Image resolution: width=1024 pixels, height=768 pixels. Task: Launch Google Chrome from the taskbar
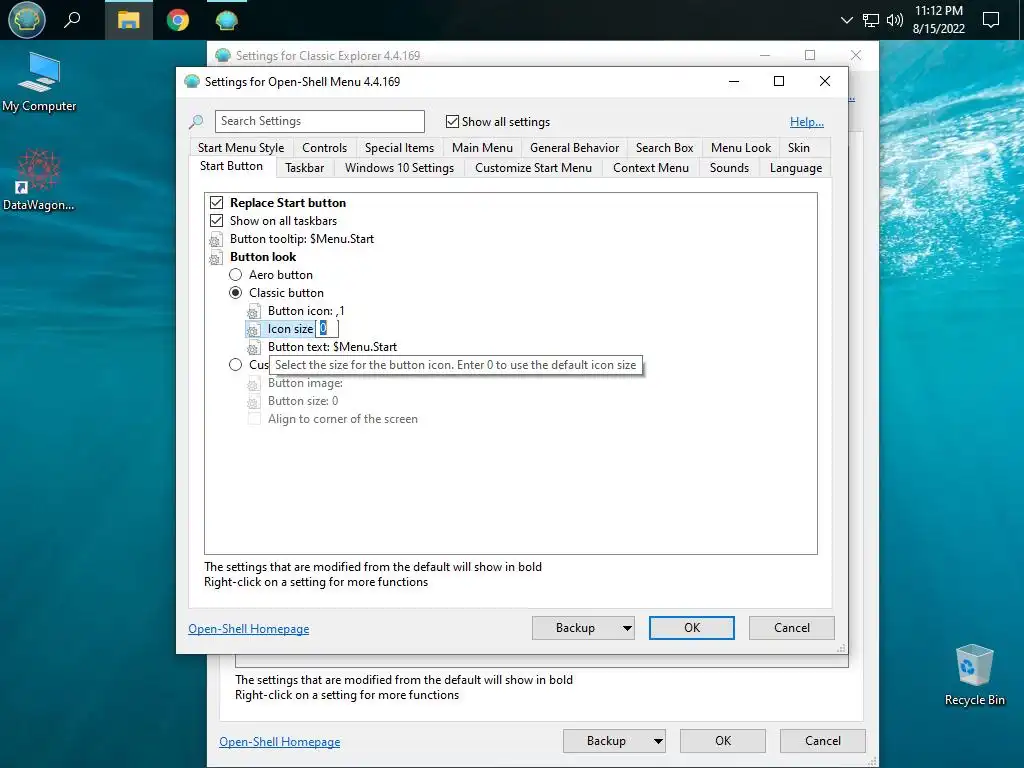(x=178, y=20)
